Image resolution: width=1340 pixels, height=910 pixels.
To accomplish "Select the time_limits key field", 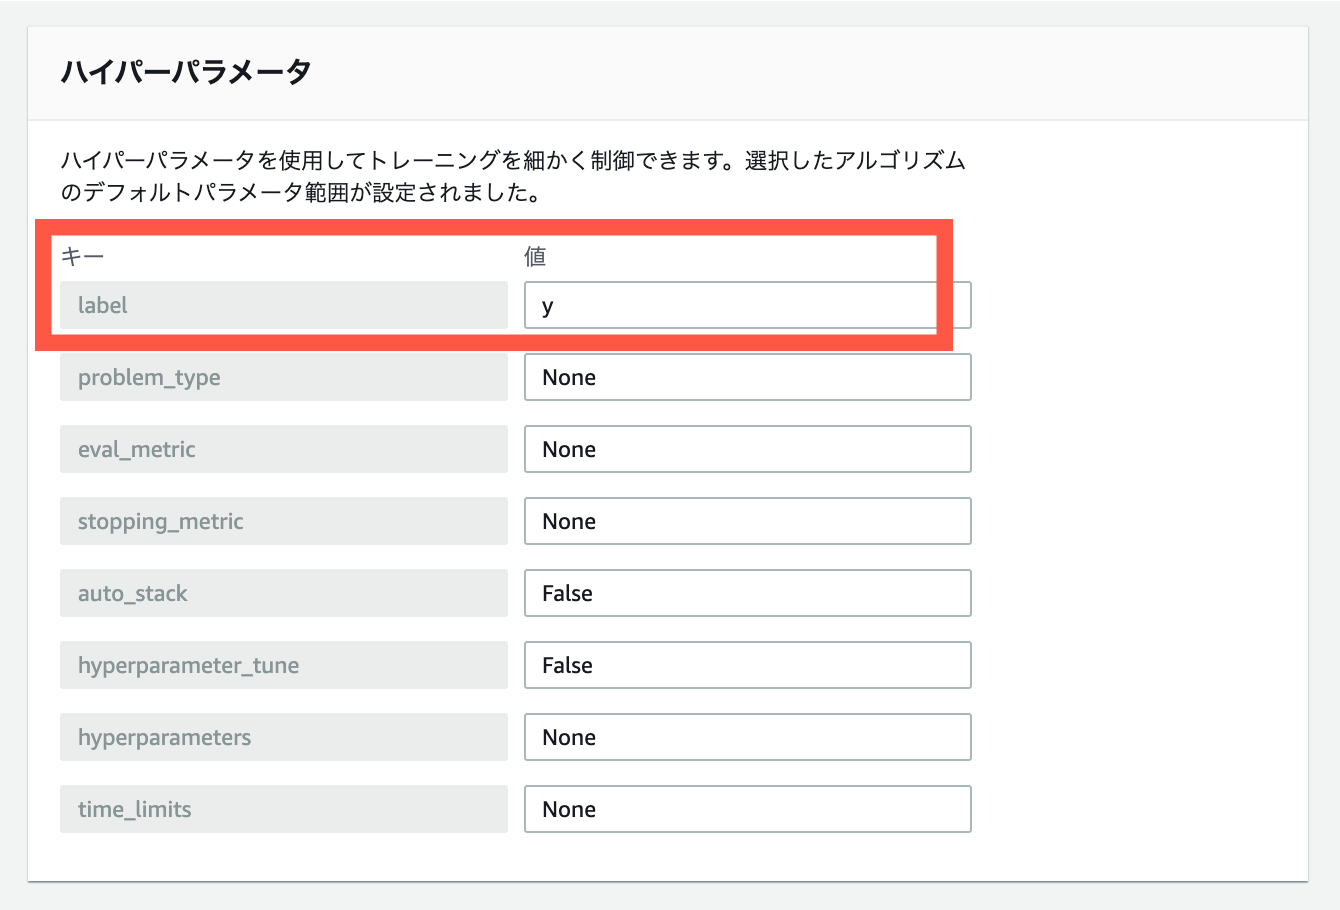I will click(284, 809).
